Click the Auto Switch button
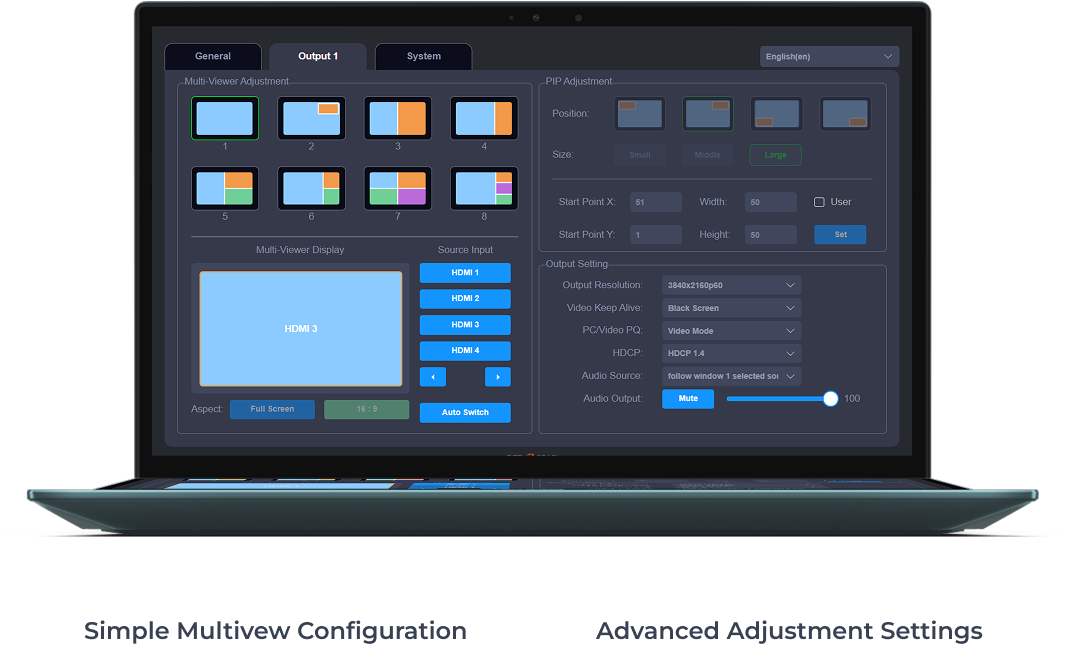Screen dimensions: 1066x661 click(465, 413)
